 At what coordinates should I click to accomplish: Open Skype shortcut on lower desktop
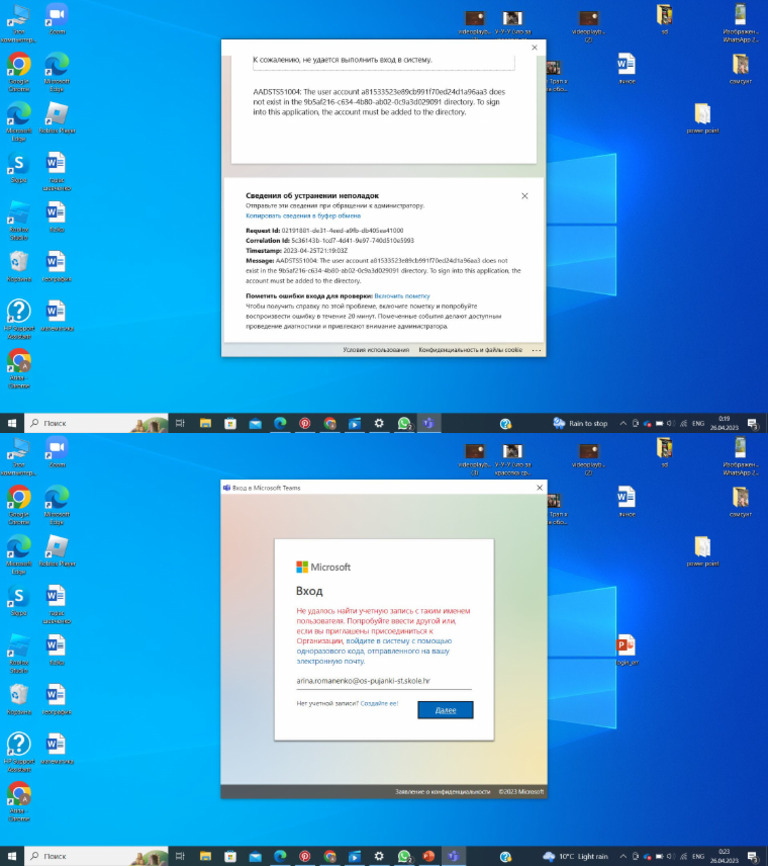pos(19,601)
